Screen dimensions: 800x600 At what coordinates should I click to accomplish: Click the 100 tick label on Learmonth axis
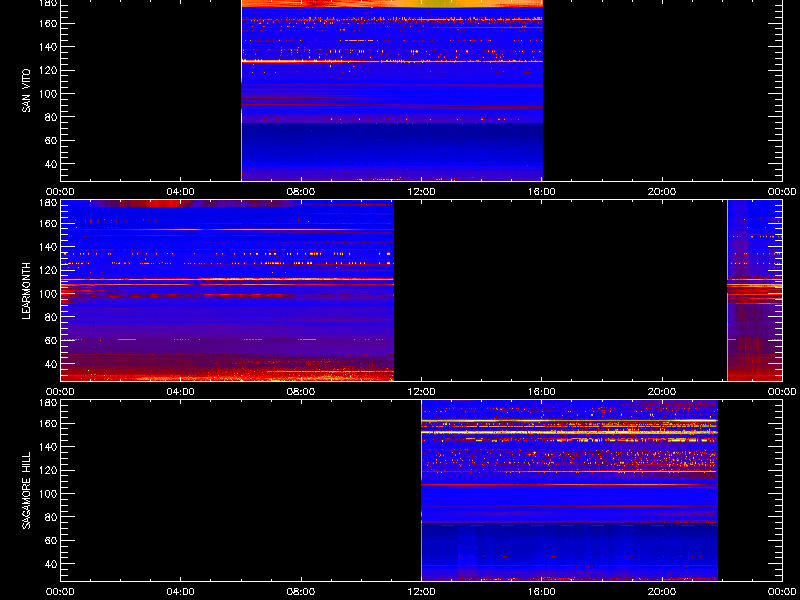coord(49,294)
